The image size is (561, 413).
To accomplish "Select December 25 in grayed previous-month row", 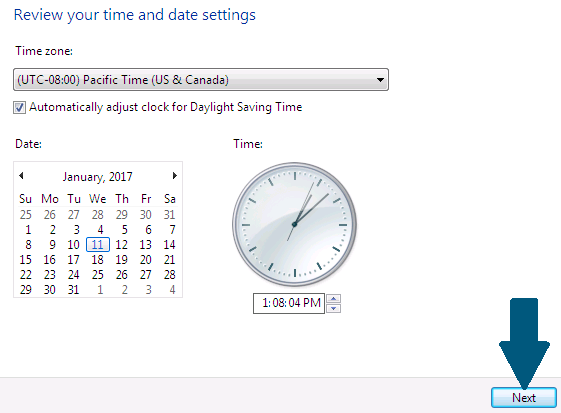I will pyautogui.click(x=25, y=214).
